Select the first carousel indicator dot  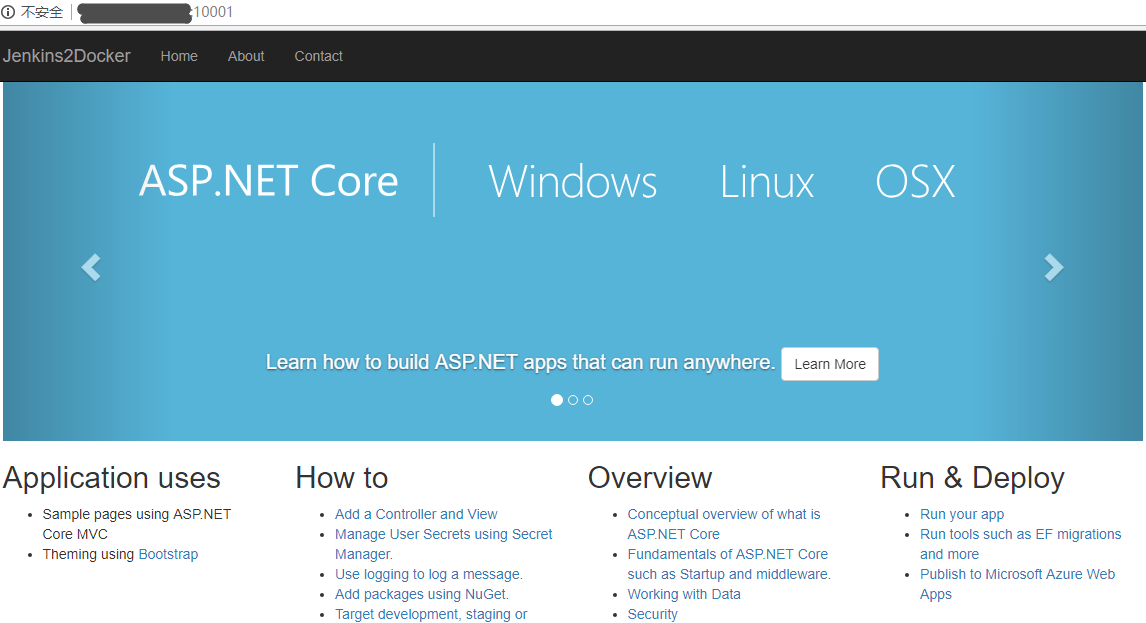(557, 400)
